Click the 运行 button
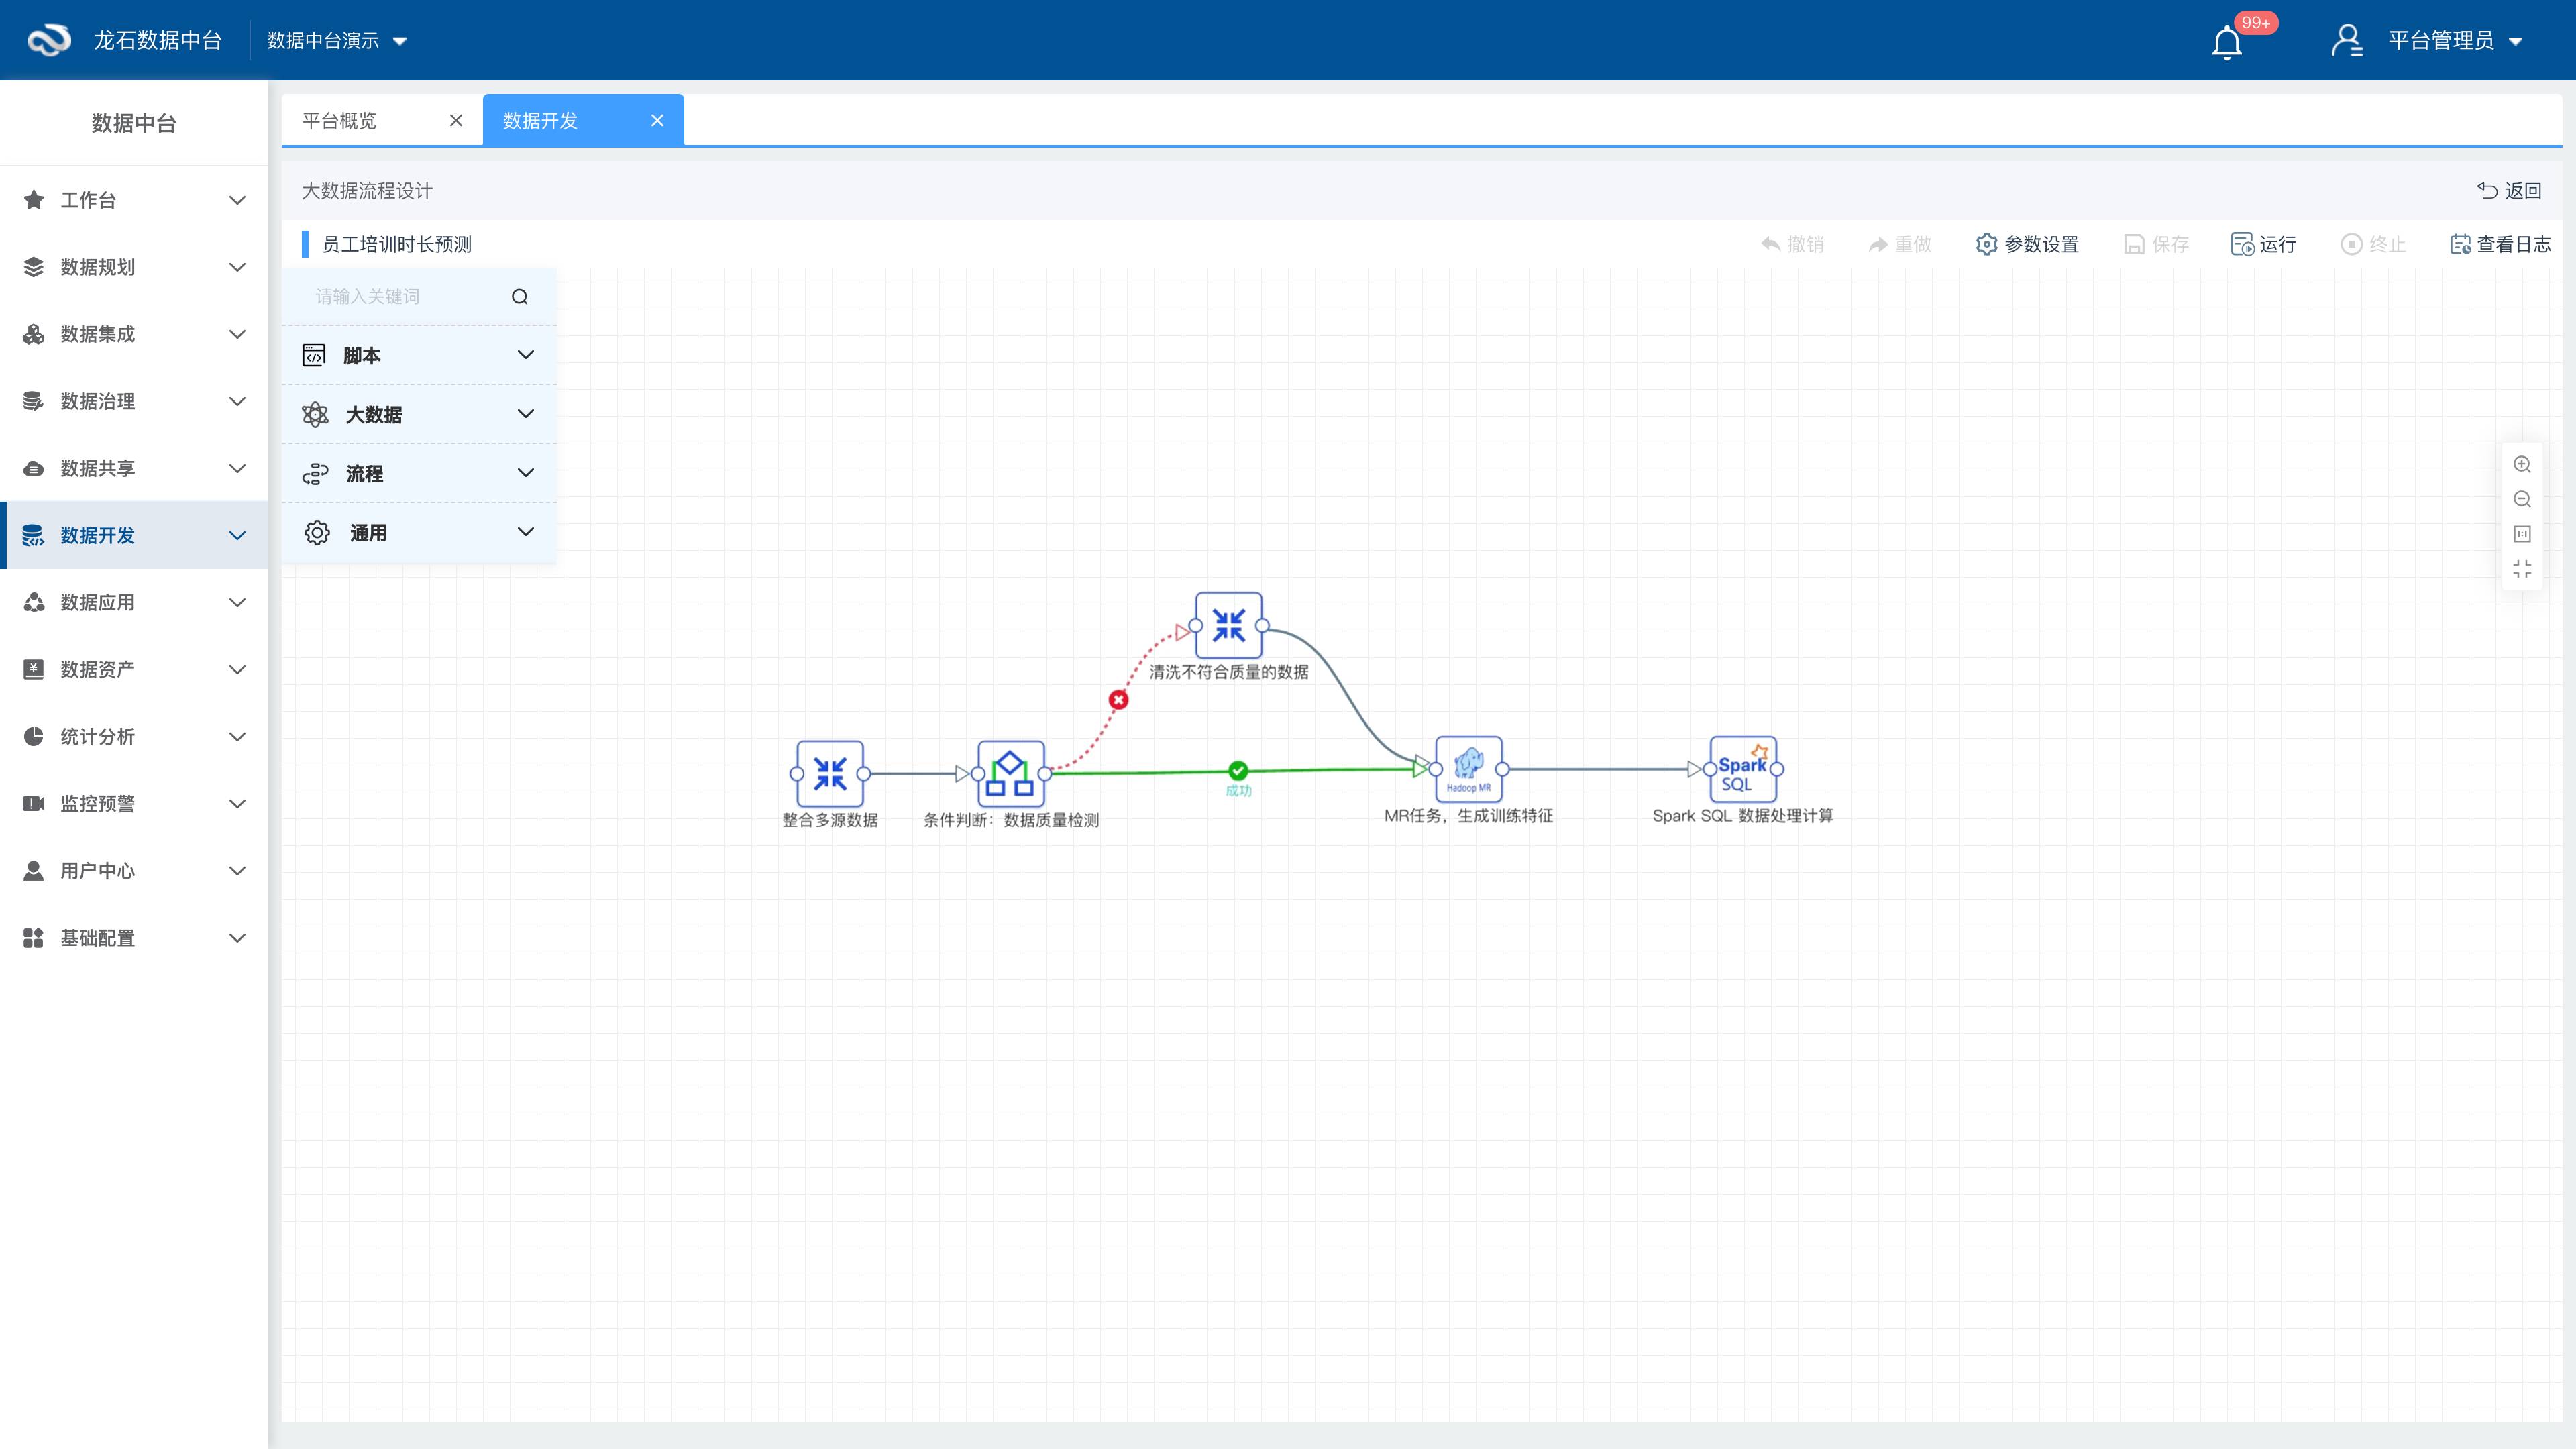 coord(2264,244)
